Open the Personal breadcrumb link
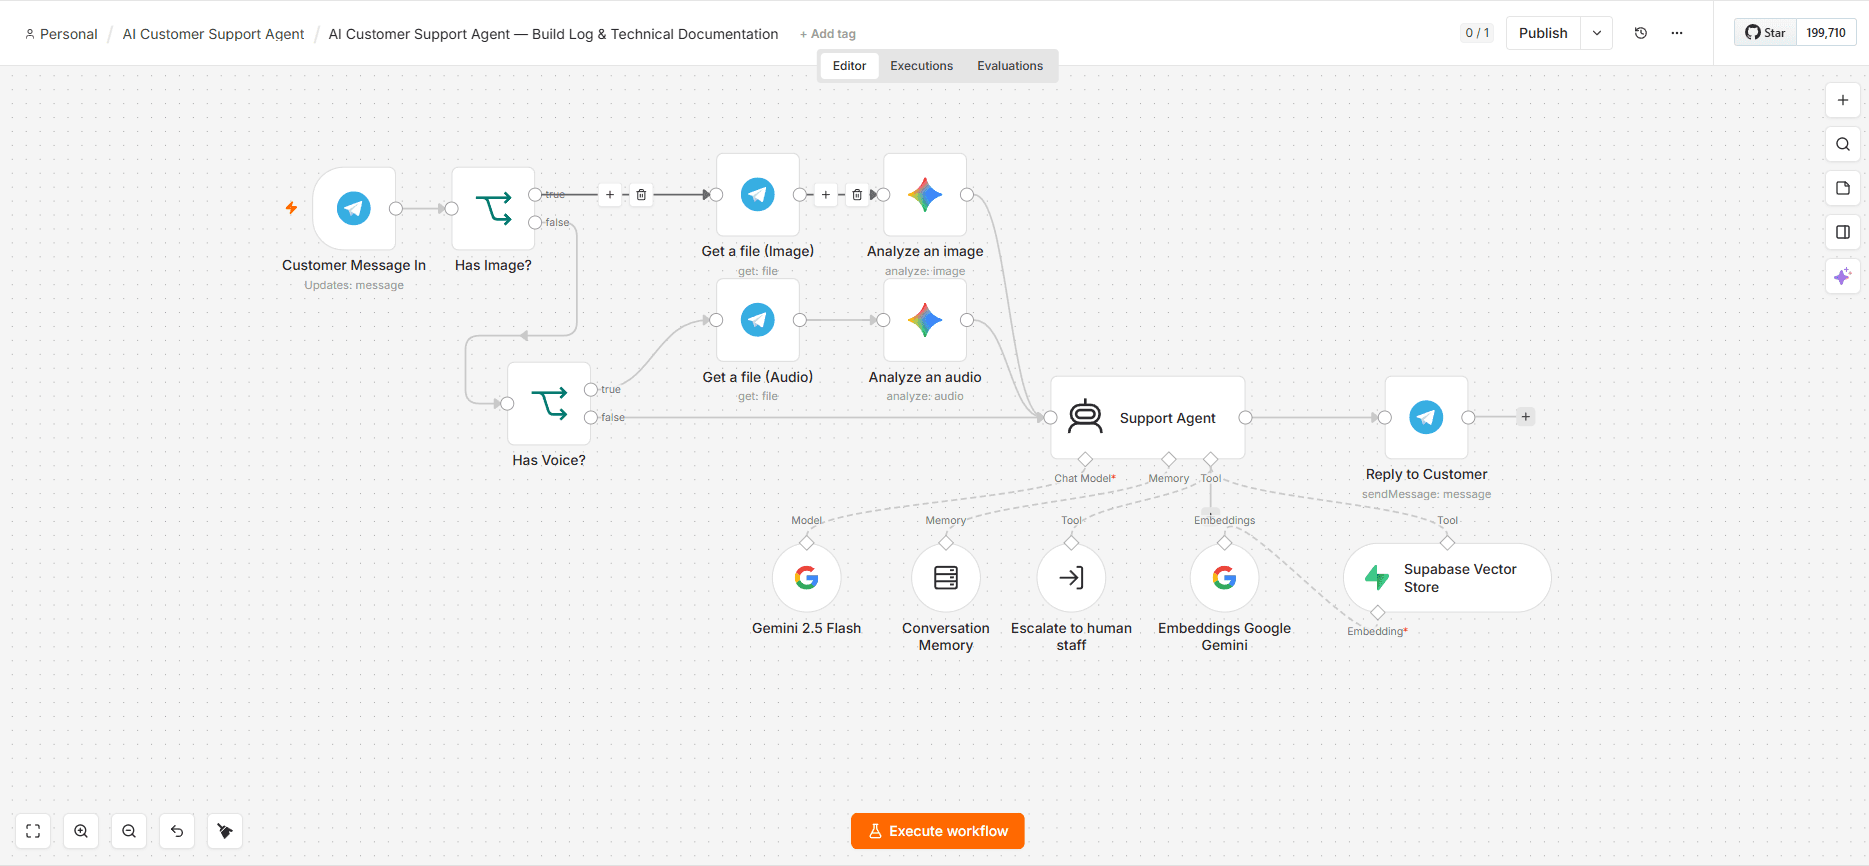 (x=61, y=34)
